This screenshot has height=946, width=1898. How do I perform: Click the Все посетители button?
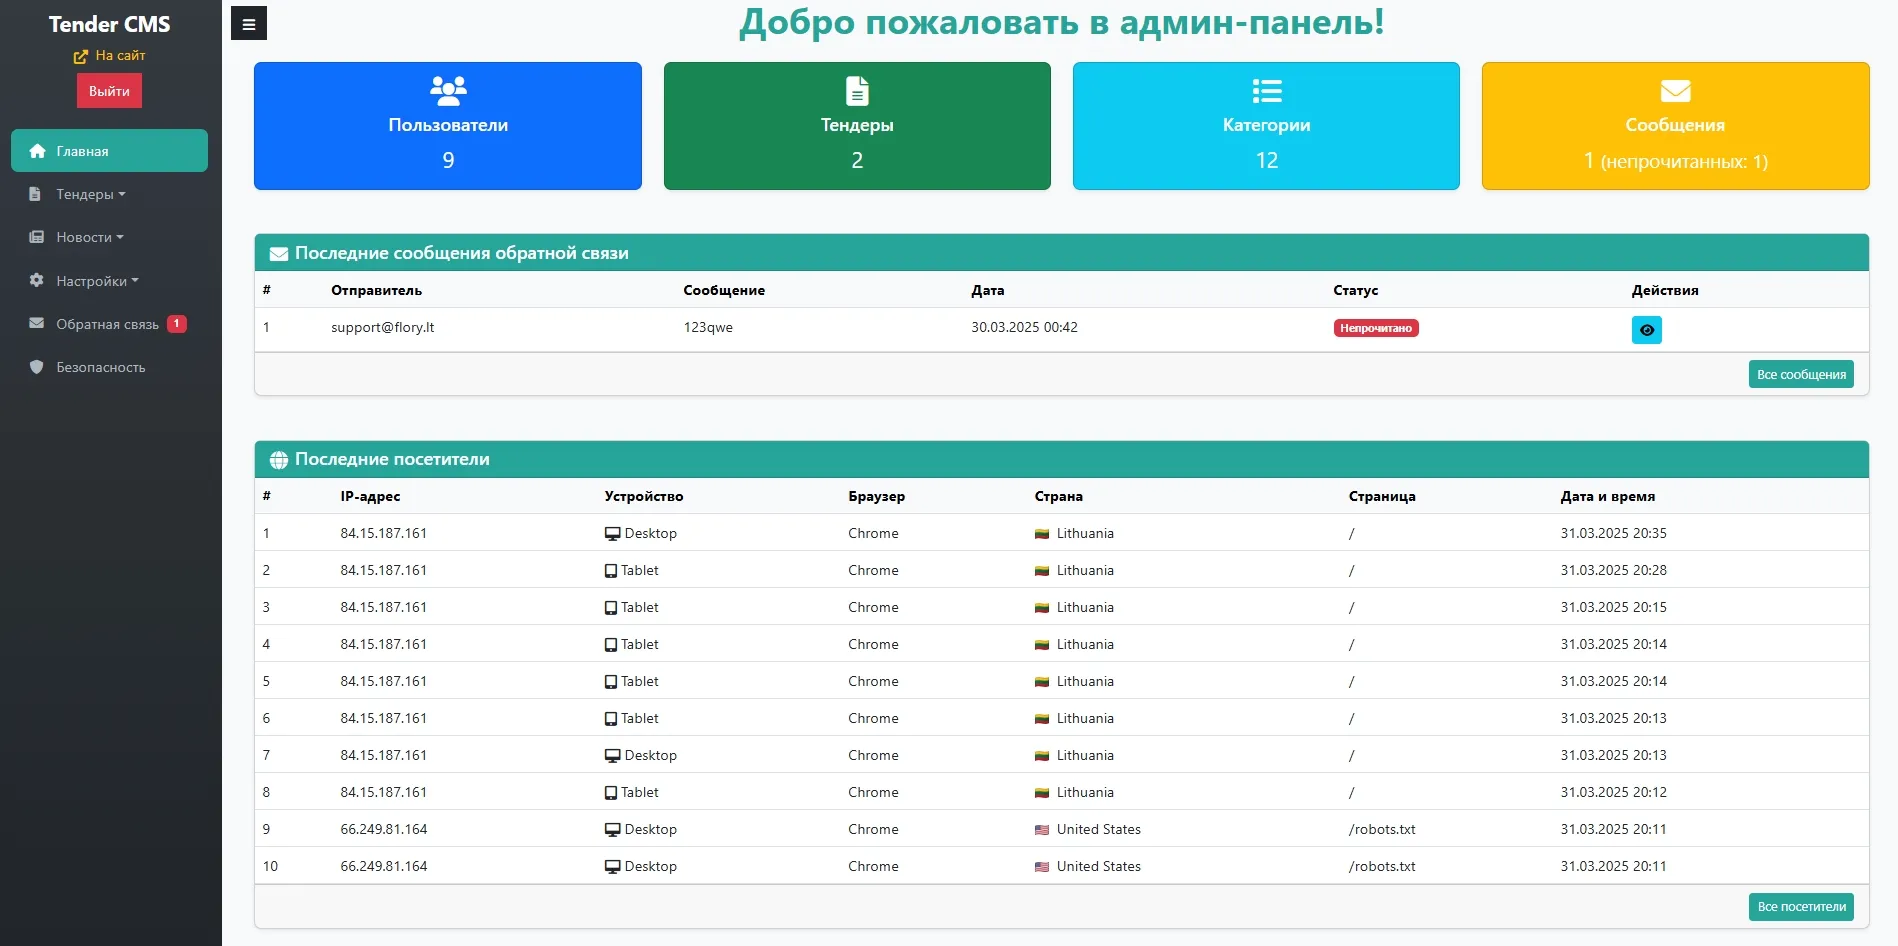(x=1800, y=907)
